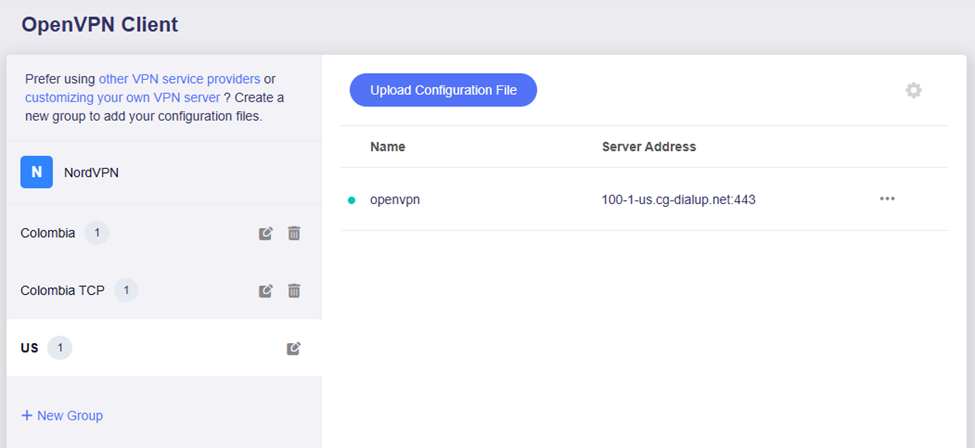Select the NordVPN provider

click(91, 172)
